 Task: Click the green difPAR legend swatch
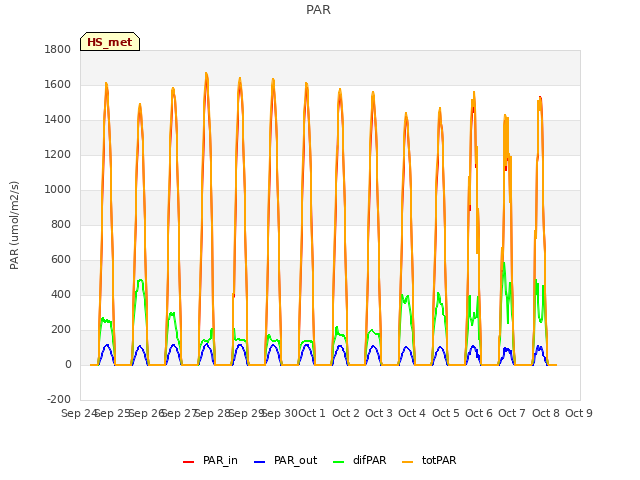point(339,462)
